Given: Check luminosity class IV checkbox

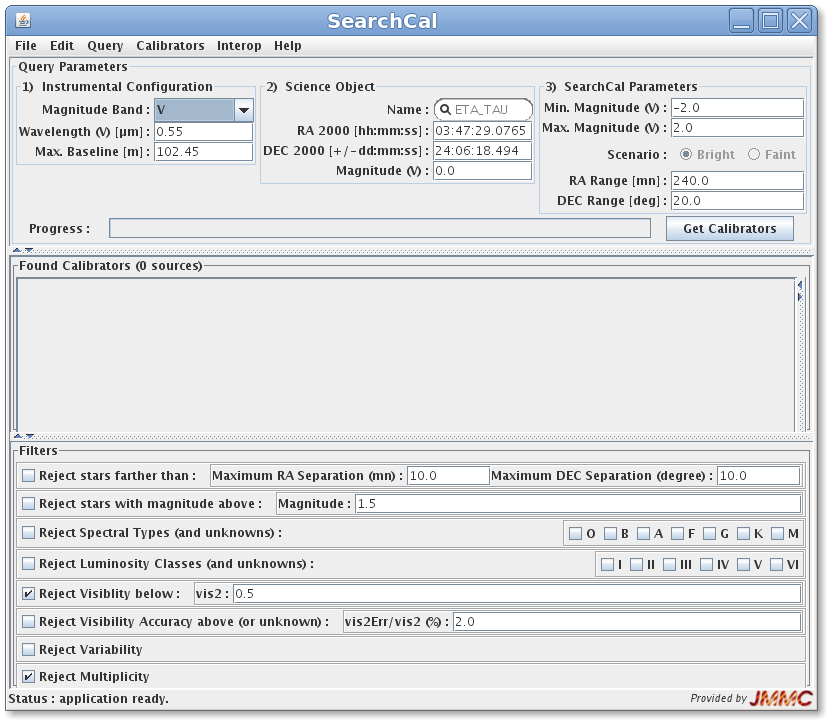Looking at the screenshot, I should point(706,565).
